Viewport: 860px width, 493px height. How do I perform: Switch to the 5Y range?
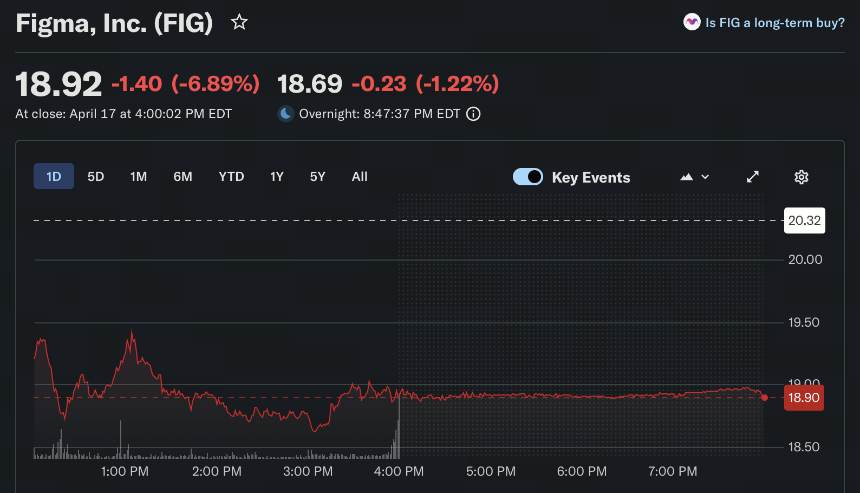tap(318, 177)
